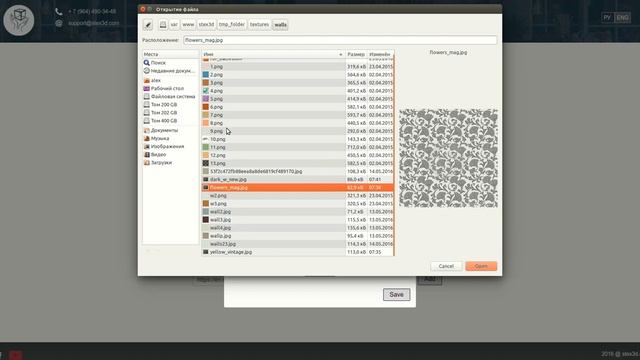Viewport: 640px width, 360px height.
Task: Toggle the pencil type-a-filename button
Action: [x=148, y=25]
